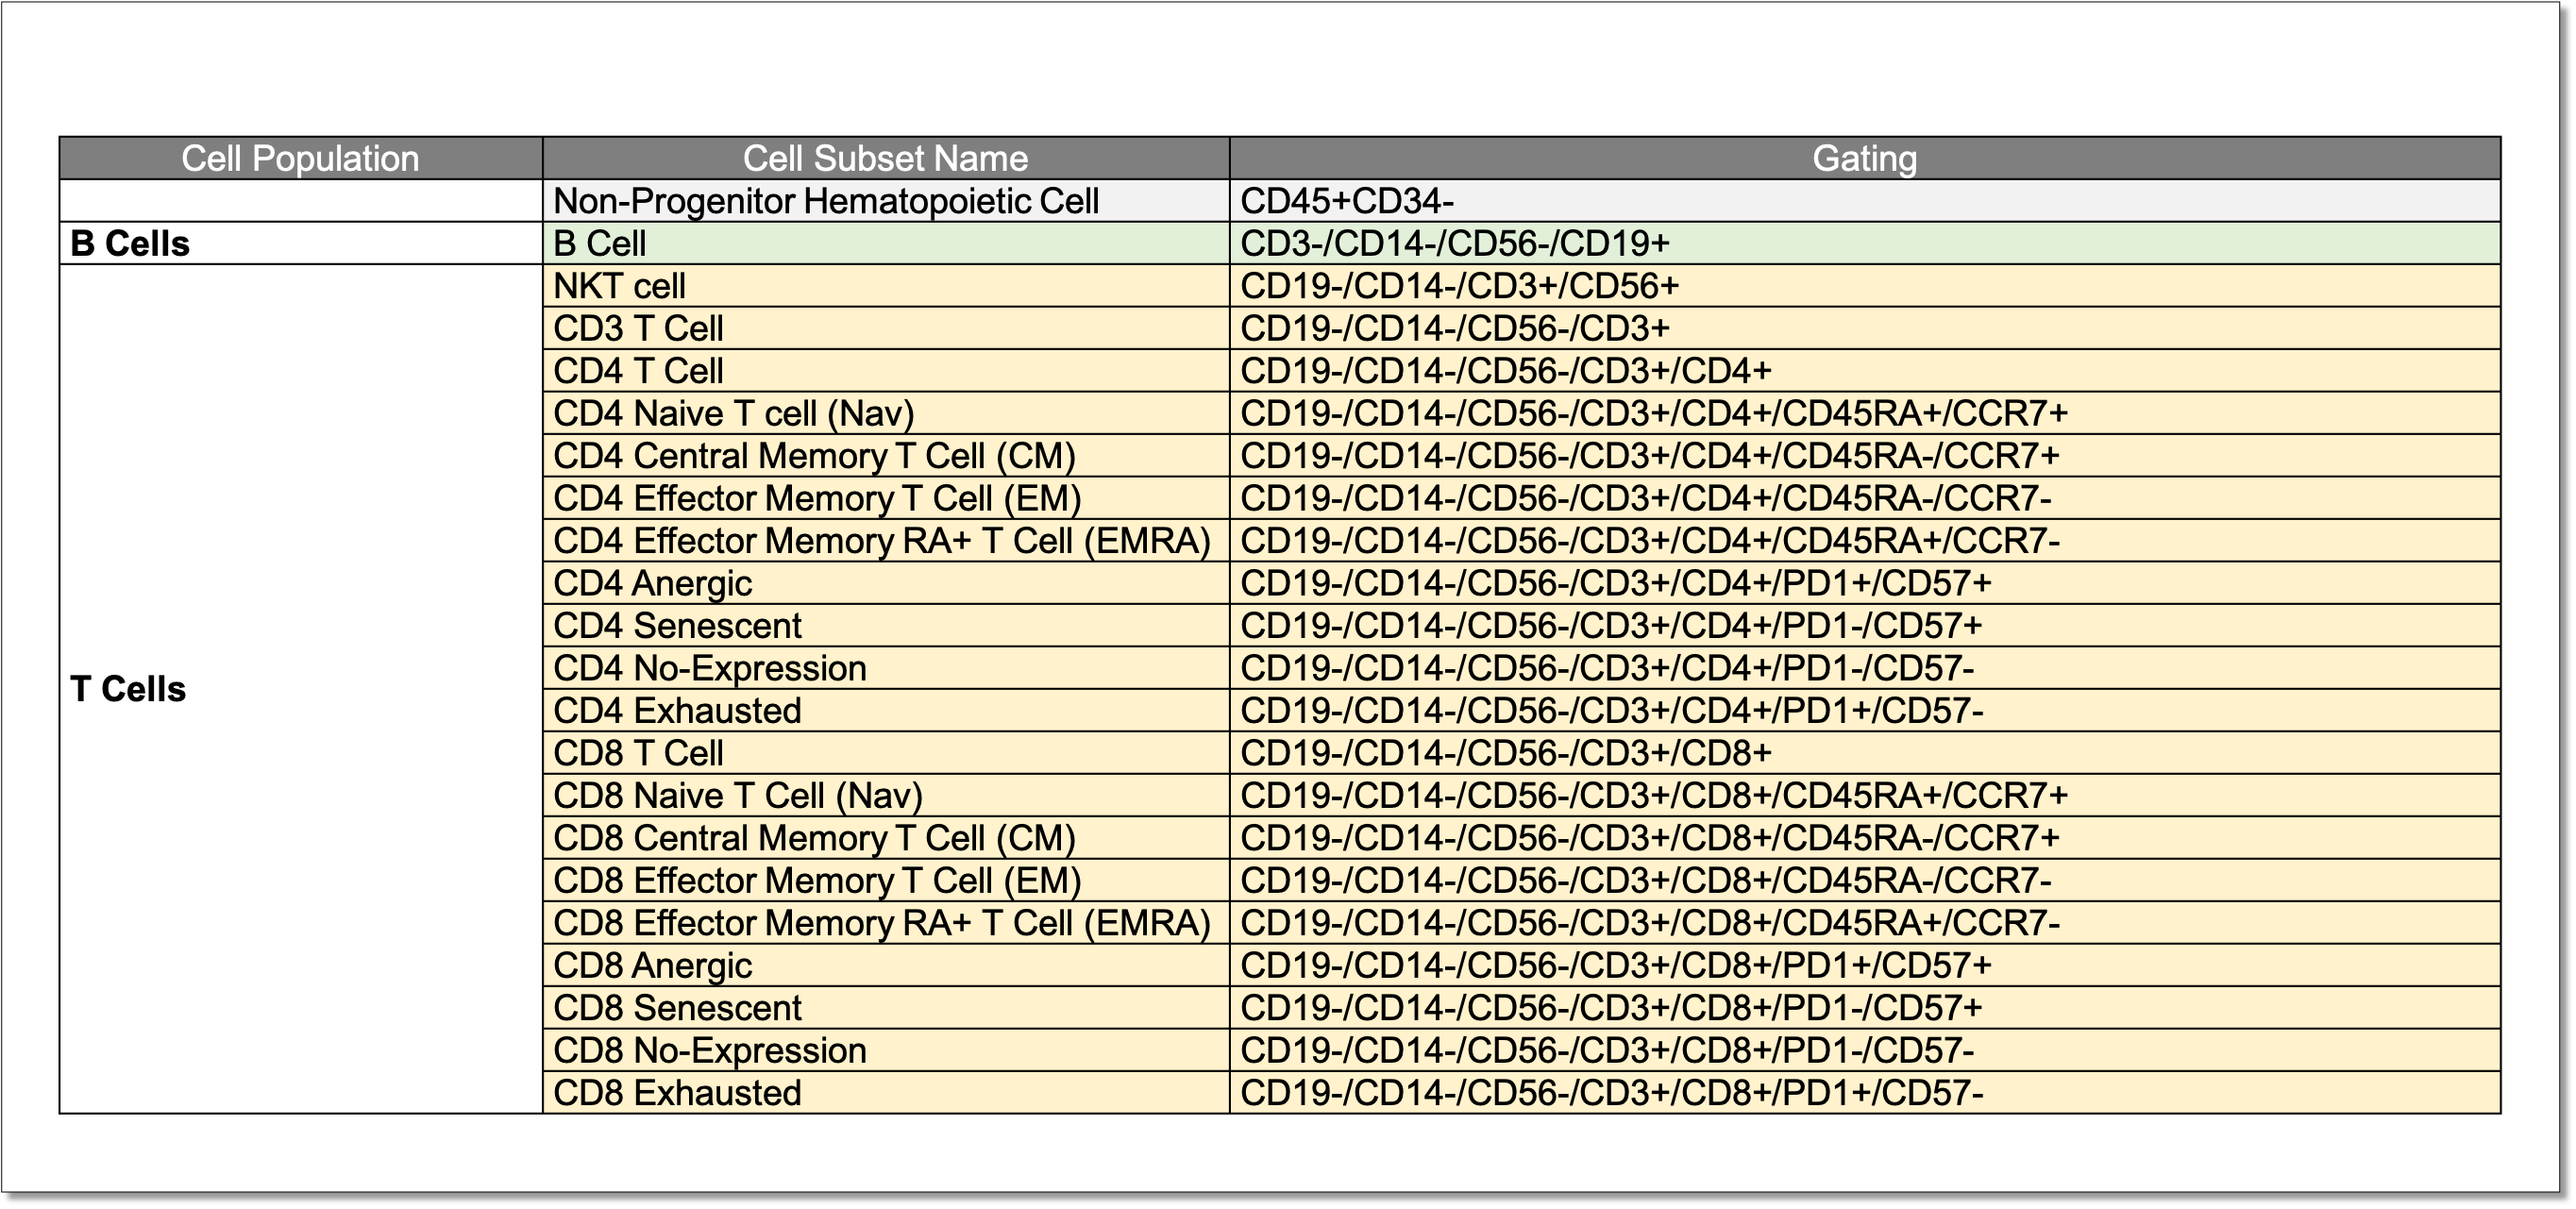Click CD8 Naive T Cell (Nav) entry
Screen dimensions: 2576x1209
click(x=738, y=796)
